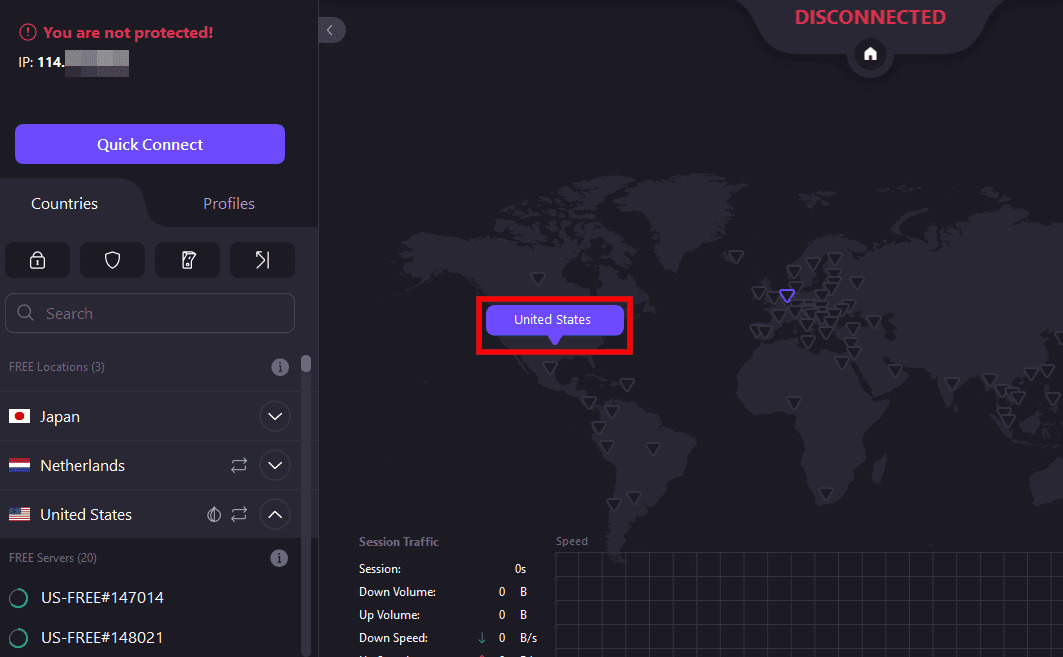1063x657 pixels.
Task: Click the P2P arrows icon for United States
Action: (239, 515)
